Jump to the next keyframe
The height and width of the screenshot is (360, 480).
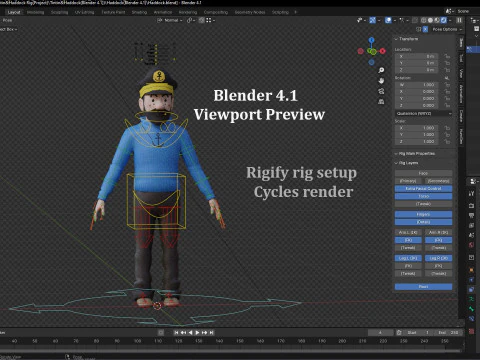pos(204,333)
